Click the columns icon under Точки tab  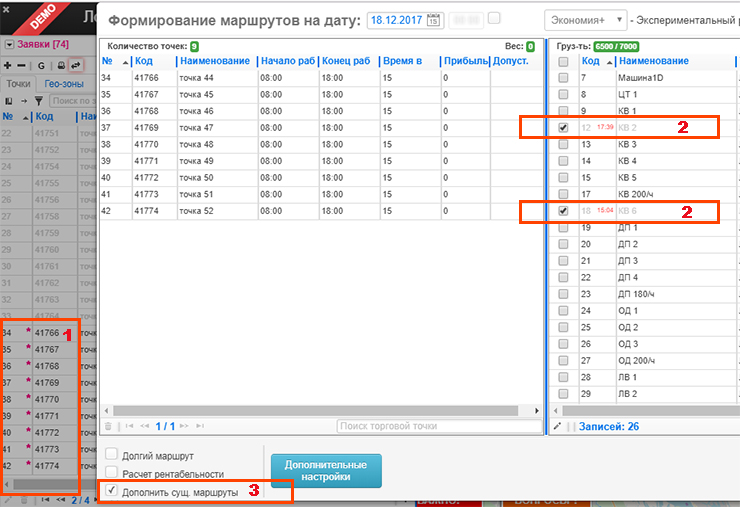pyautogui.click(x=8, y=101)
